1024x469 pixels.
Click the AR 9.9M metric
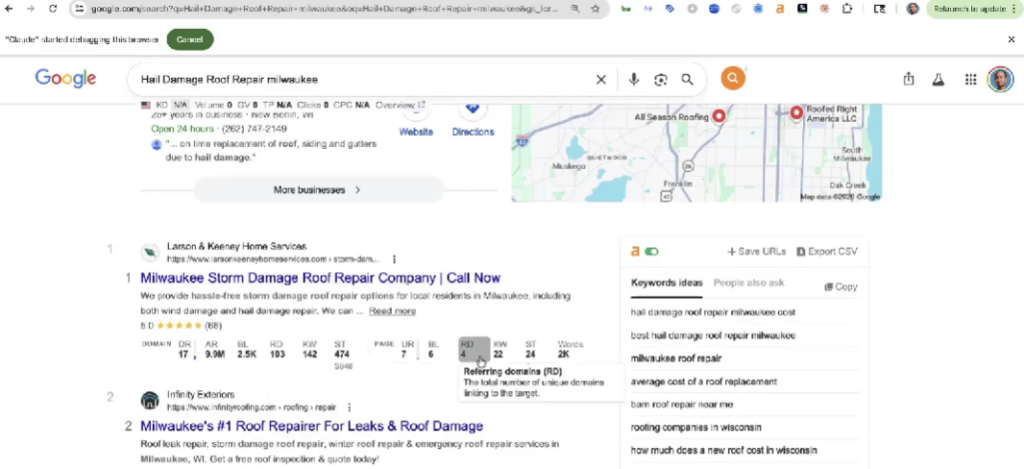point(215,349)
